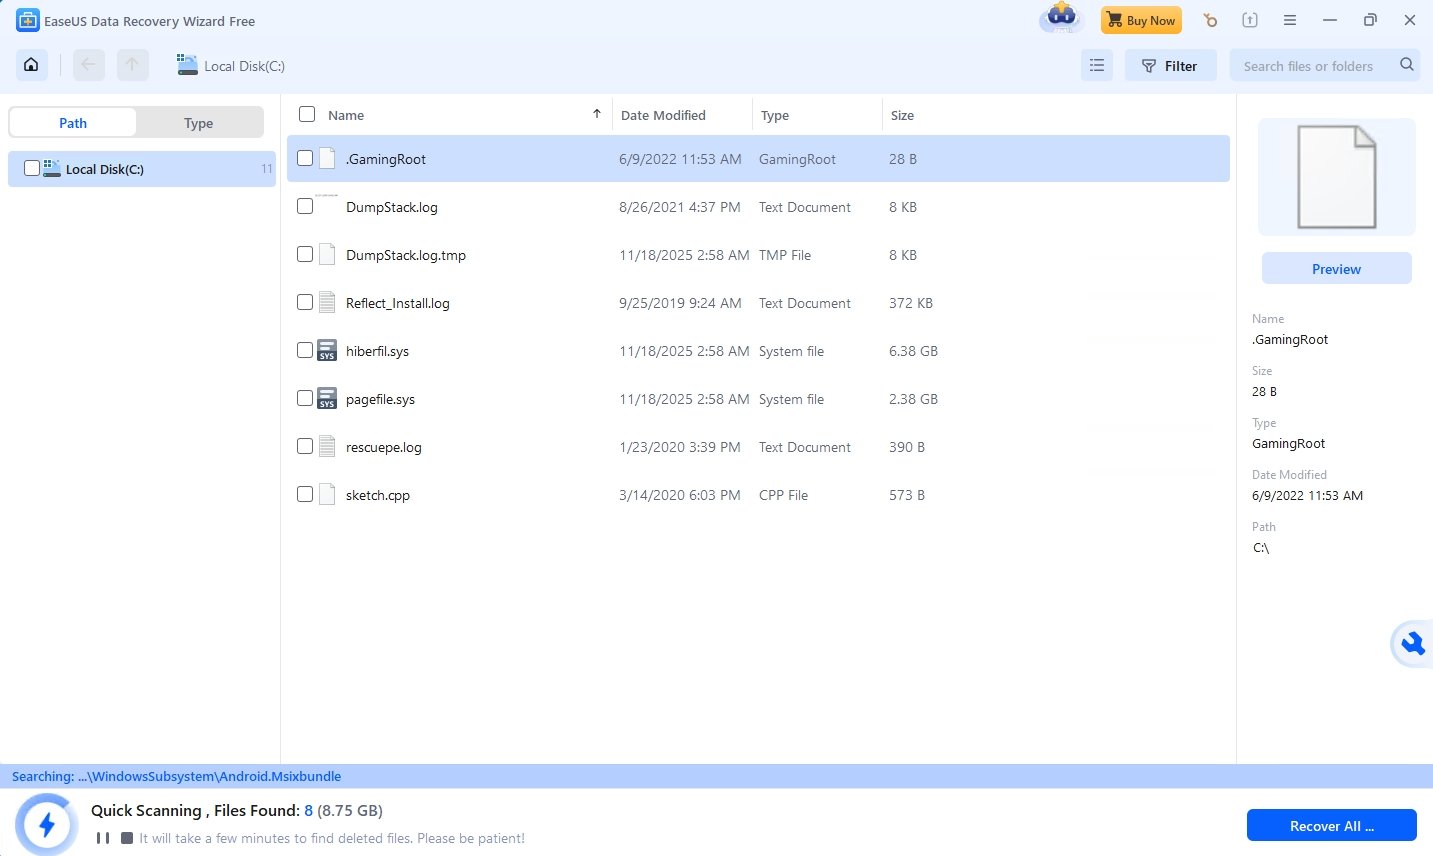Image resolution: width=1433 pixels, height=856 pixels.
Task: Stop the scanning process
Action: coord(127,838)
